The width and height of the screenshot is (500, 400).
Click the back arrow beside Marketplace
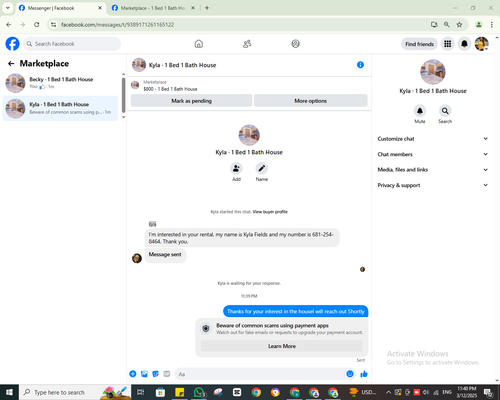coord(11,63)
